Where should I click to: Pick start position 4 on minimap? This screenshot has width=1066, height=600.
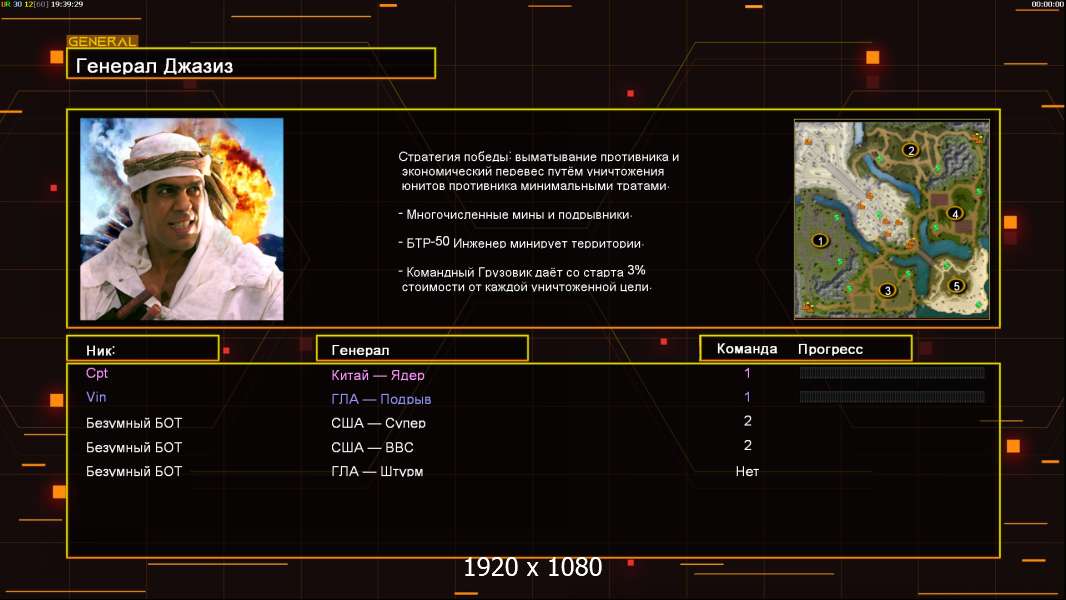tap(955, 214)
